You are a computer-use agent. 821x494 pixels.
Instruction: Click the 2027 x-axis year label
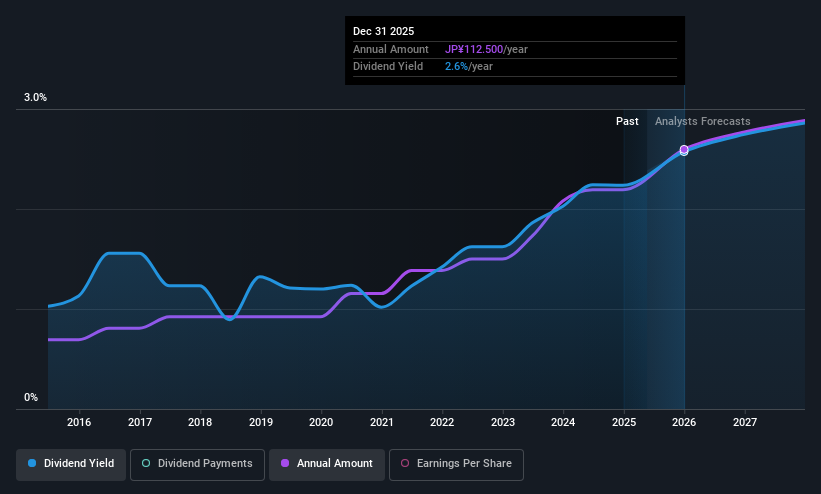point(745,422)
